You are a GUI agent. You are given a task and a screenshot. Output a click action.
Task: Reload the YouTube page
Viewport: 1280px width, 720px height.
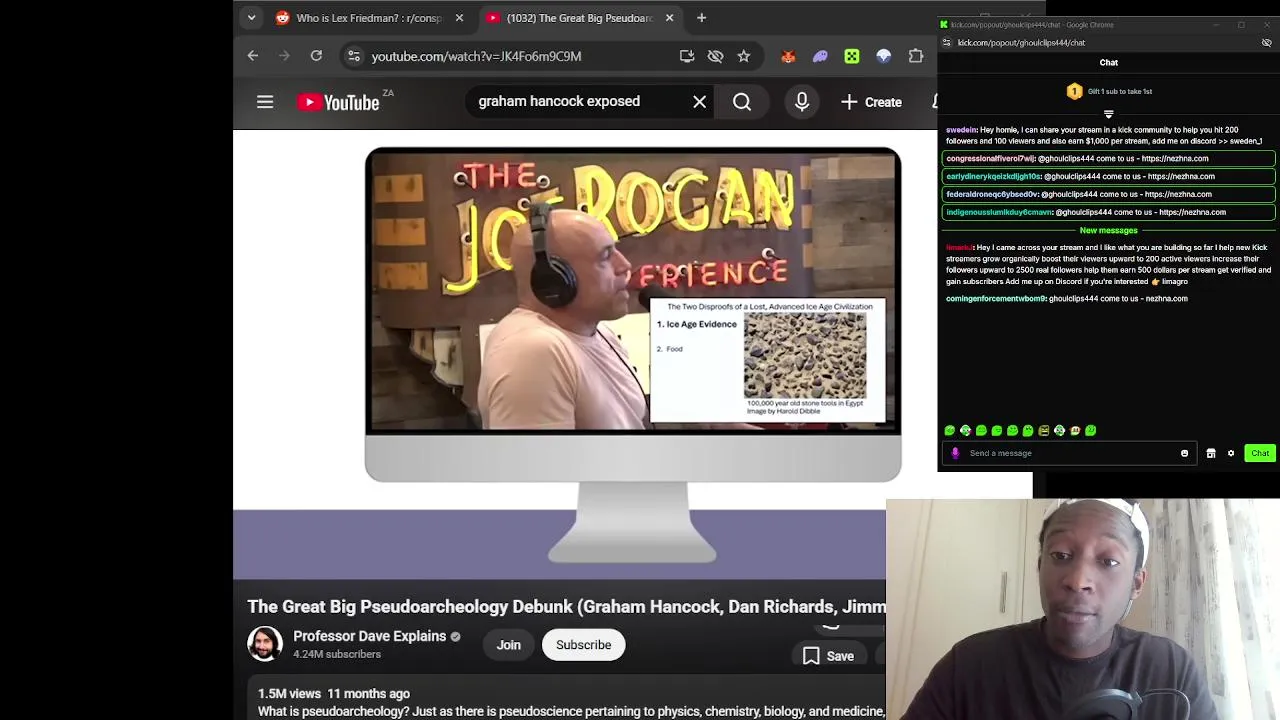316,56
